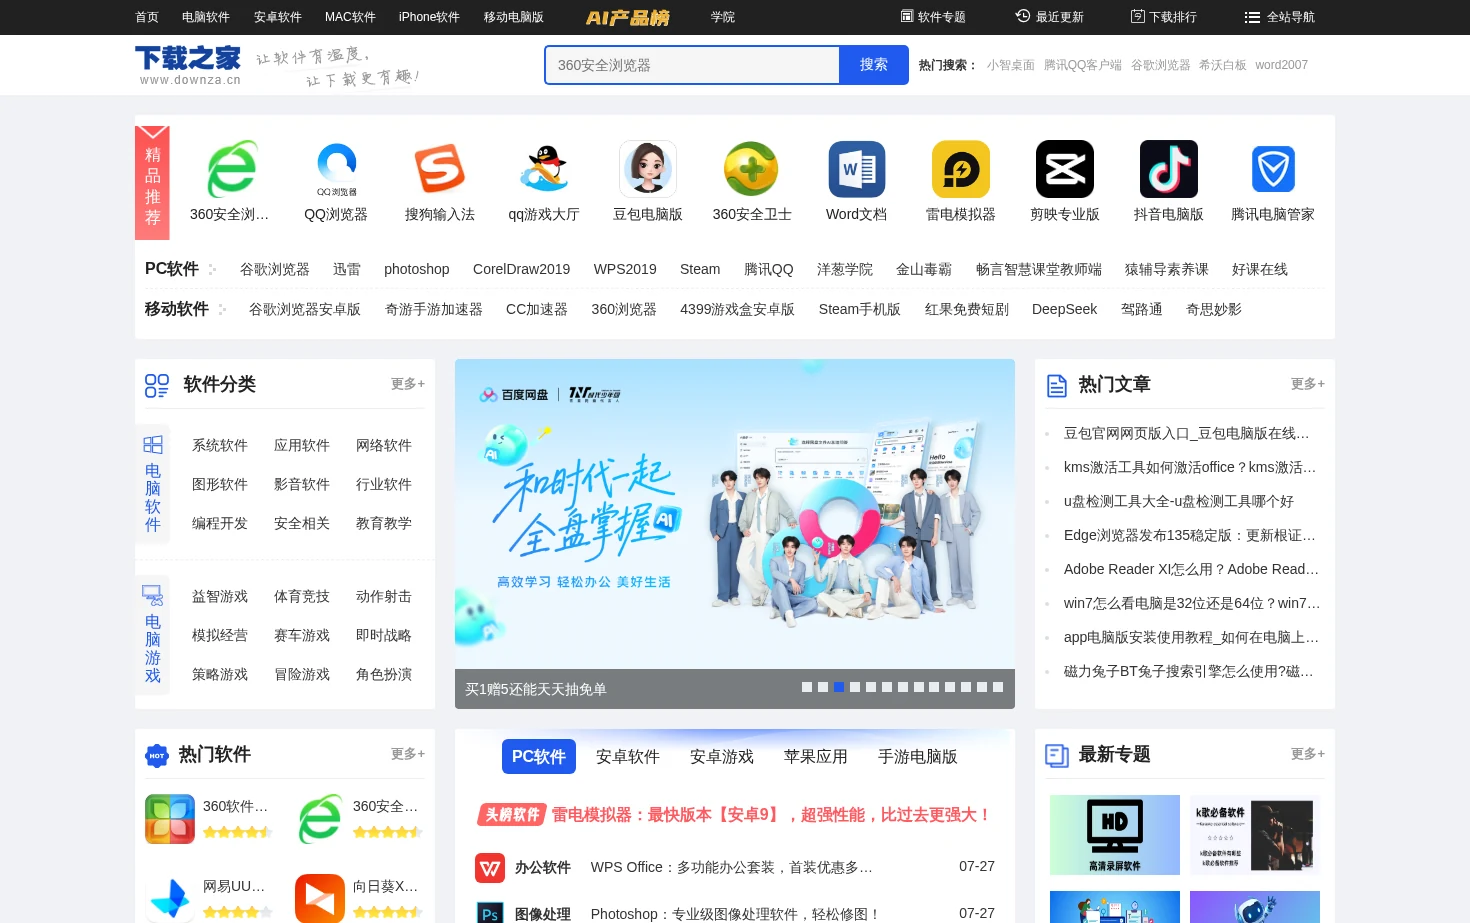The width and height of the screenshot is (1470, 923).
Task: Open the QQ浏览器 app icon
Action: pos(336,169)
